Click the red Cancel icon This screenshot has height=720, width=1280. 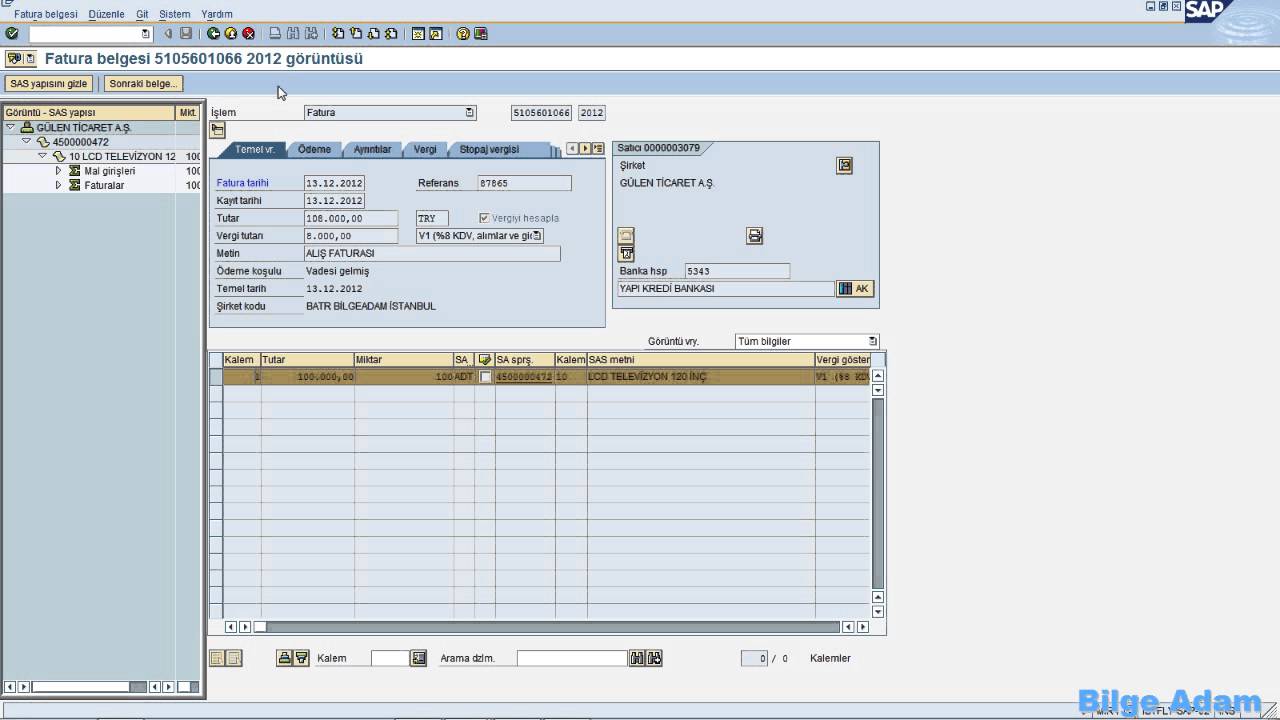click(x=248, y=34)
